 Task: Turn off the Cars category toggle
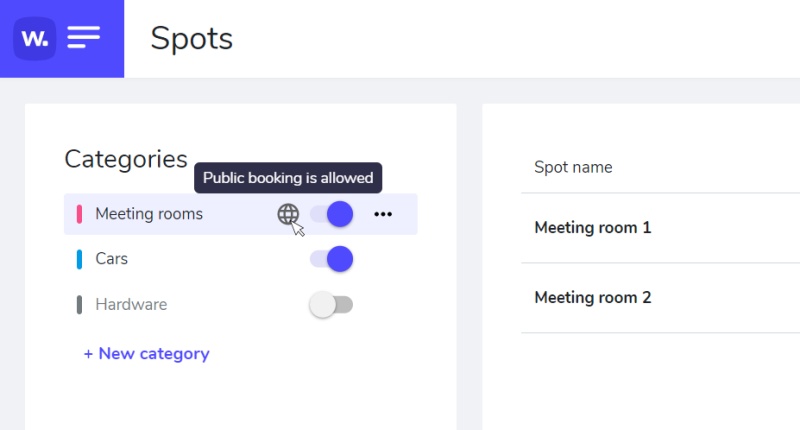332,259
